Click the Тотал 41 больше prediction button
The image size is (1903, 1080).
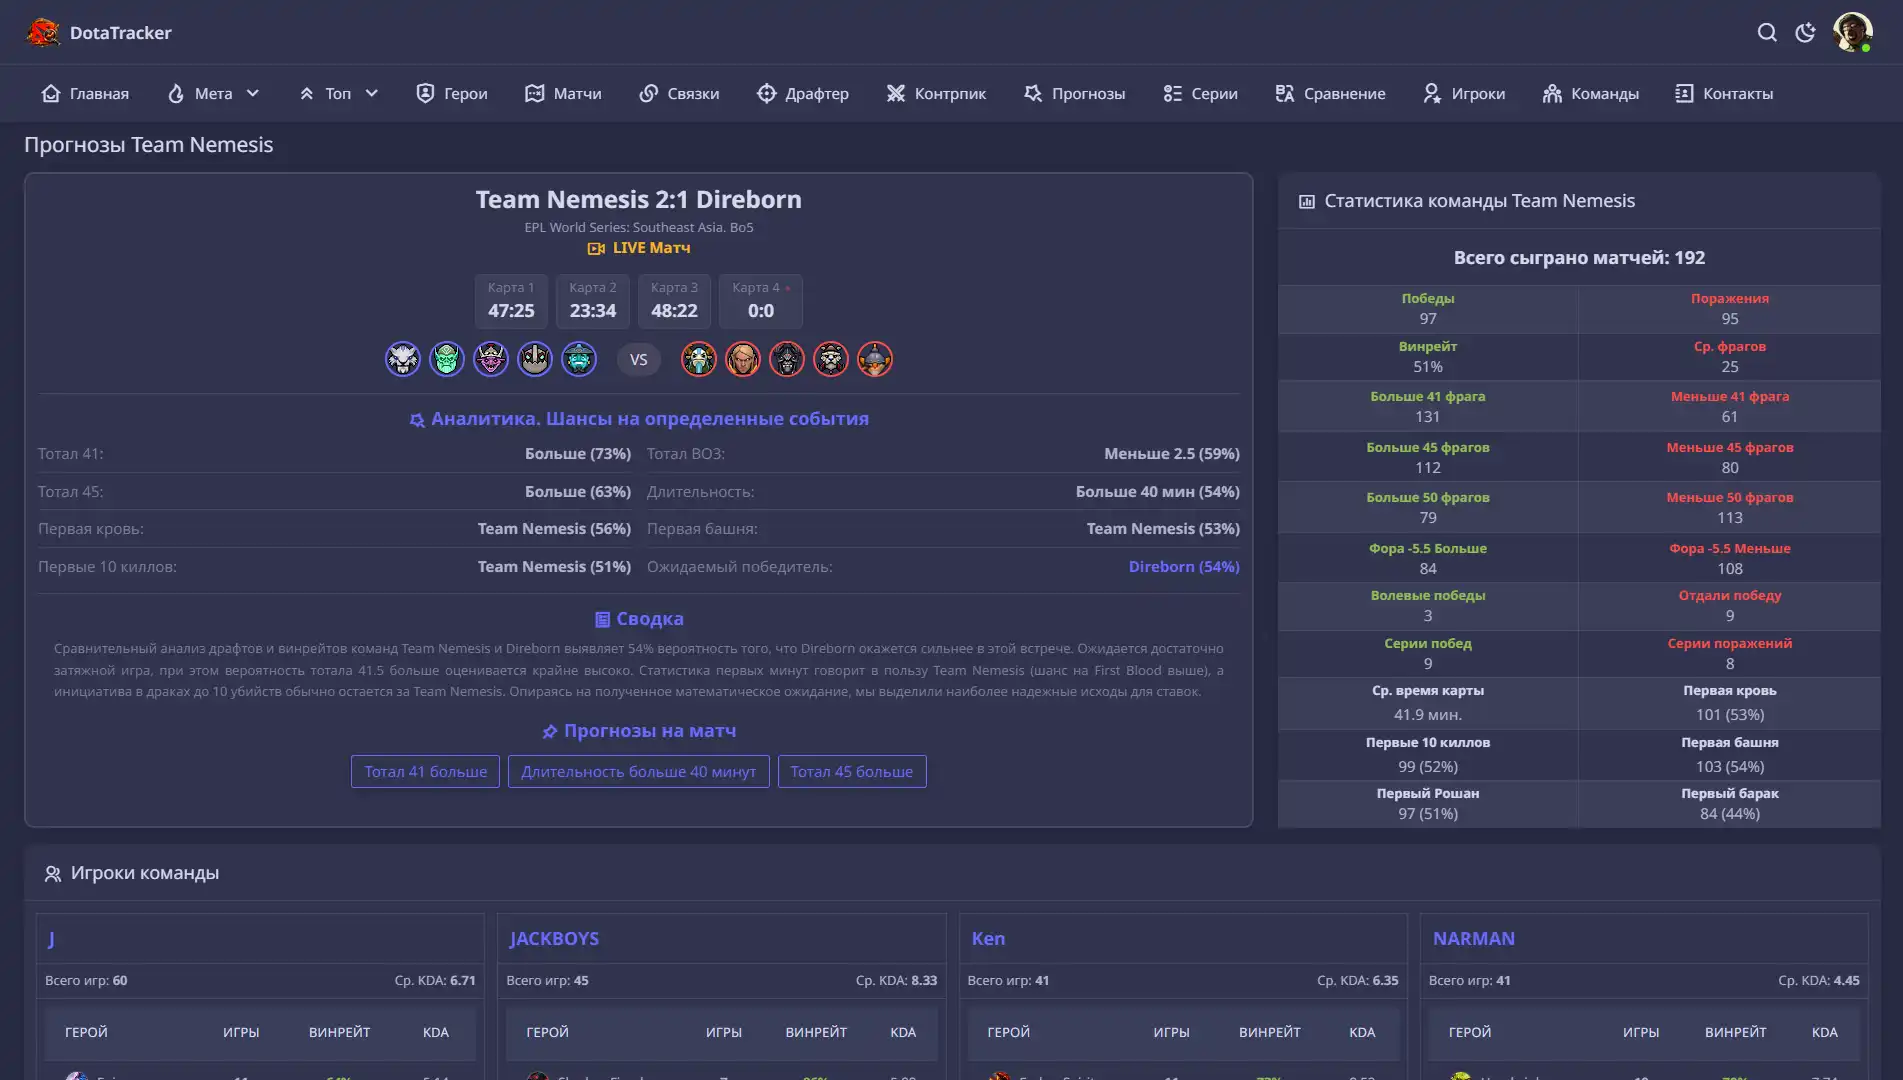tap(425, 771)
